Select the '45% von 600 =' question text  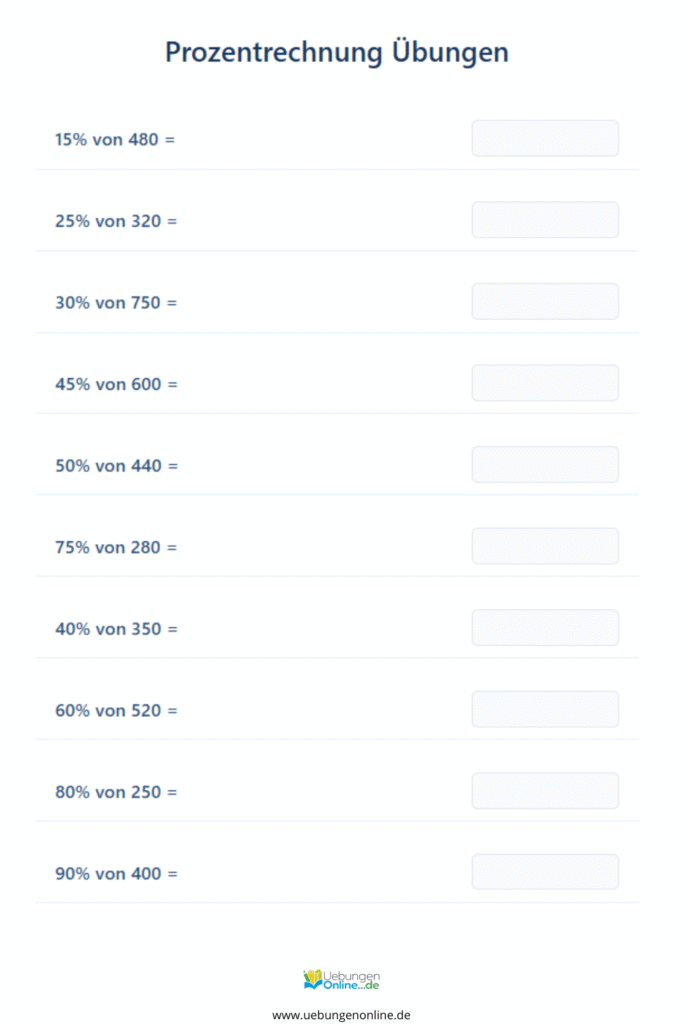116,384
